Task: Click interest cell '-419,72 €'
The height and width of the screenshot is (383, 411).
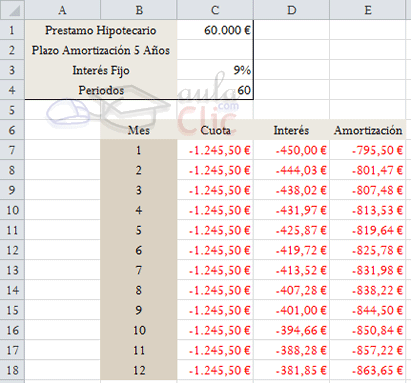Action: pyautogui.click(x=291, y=250)
